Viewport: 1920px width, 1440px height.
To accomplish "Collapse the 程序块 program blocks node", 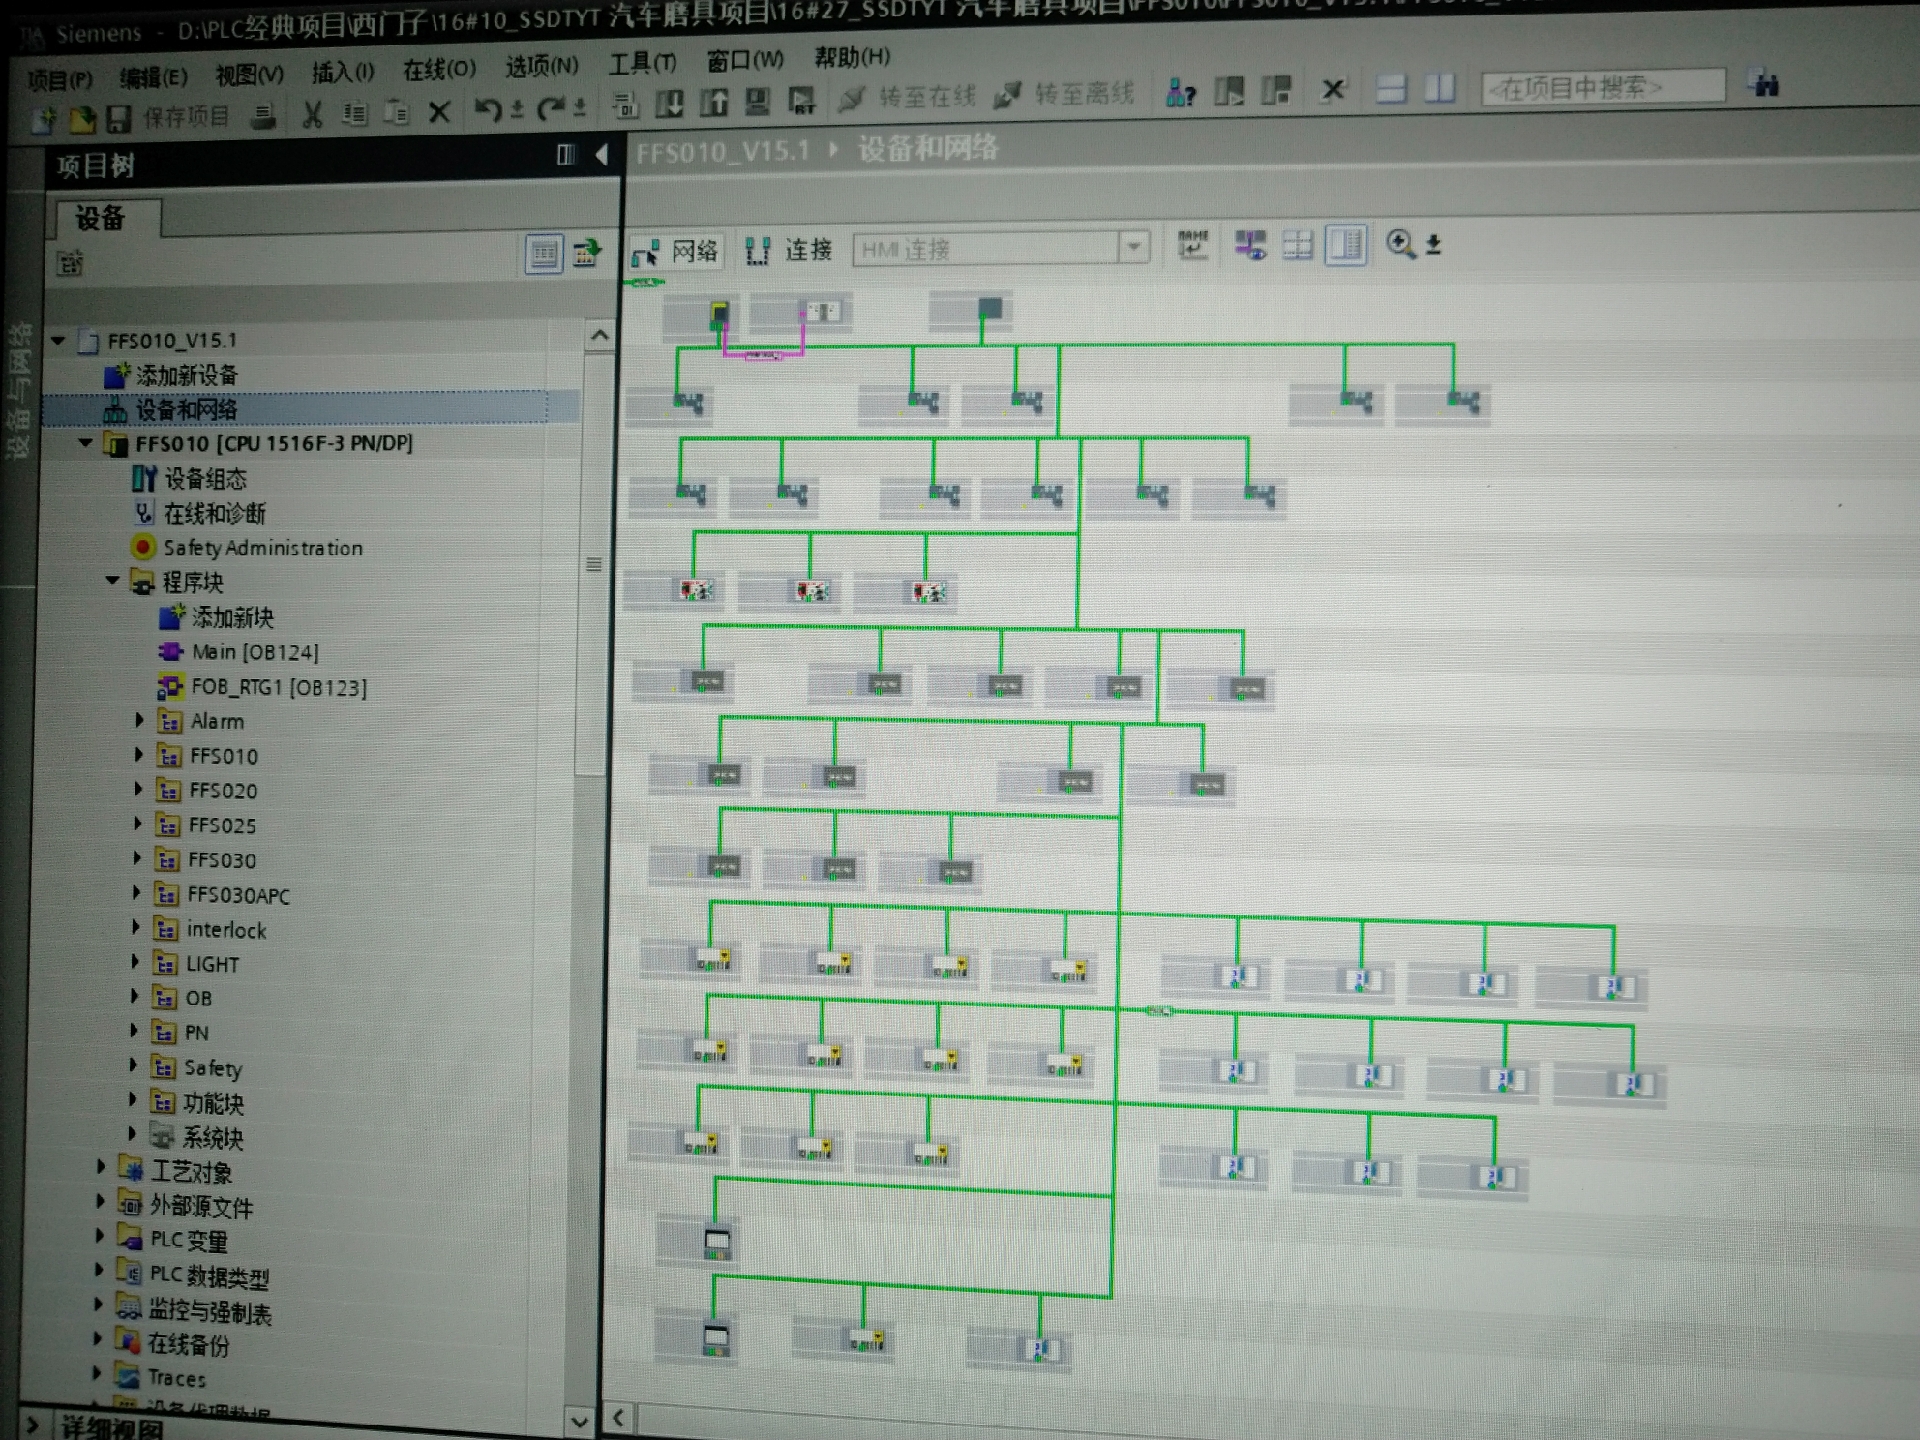I will [112, 581].
